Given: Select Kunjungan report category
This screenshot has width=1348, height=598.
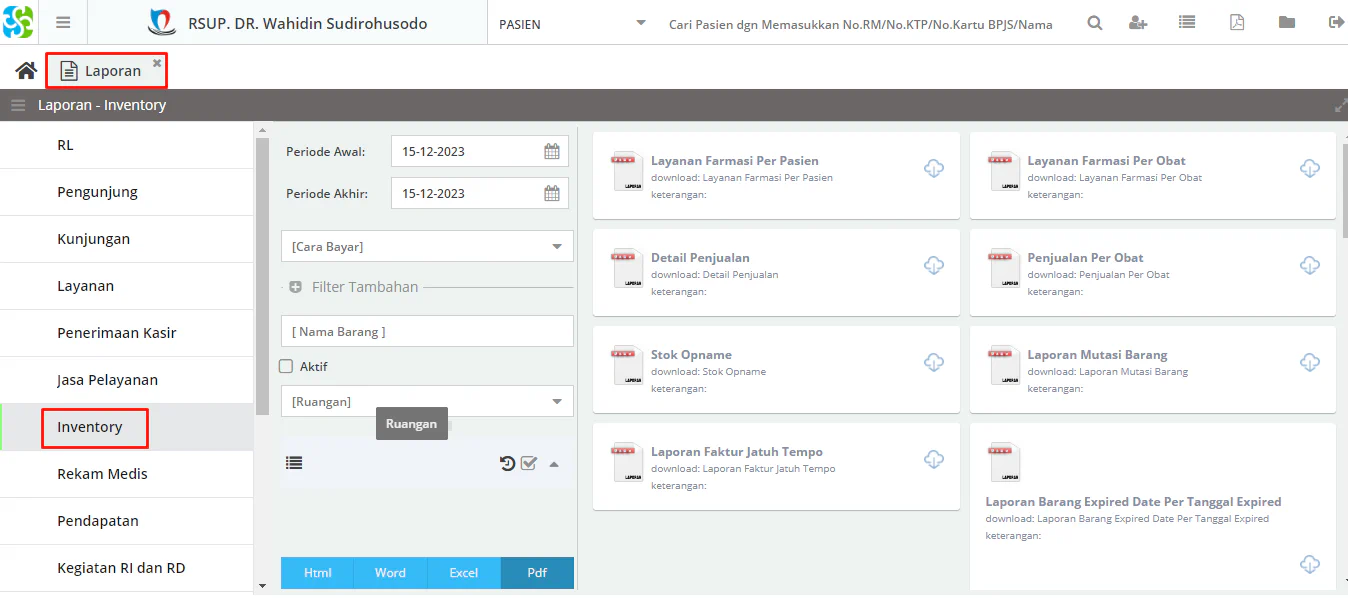Looking at the screenshot, I should pyautogui.click(x=126, y=239).
